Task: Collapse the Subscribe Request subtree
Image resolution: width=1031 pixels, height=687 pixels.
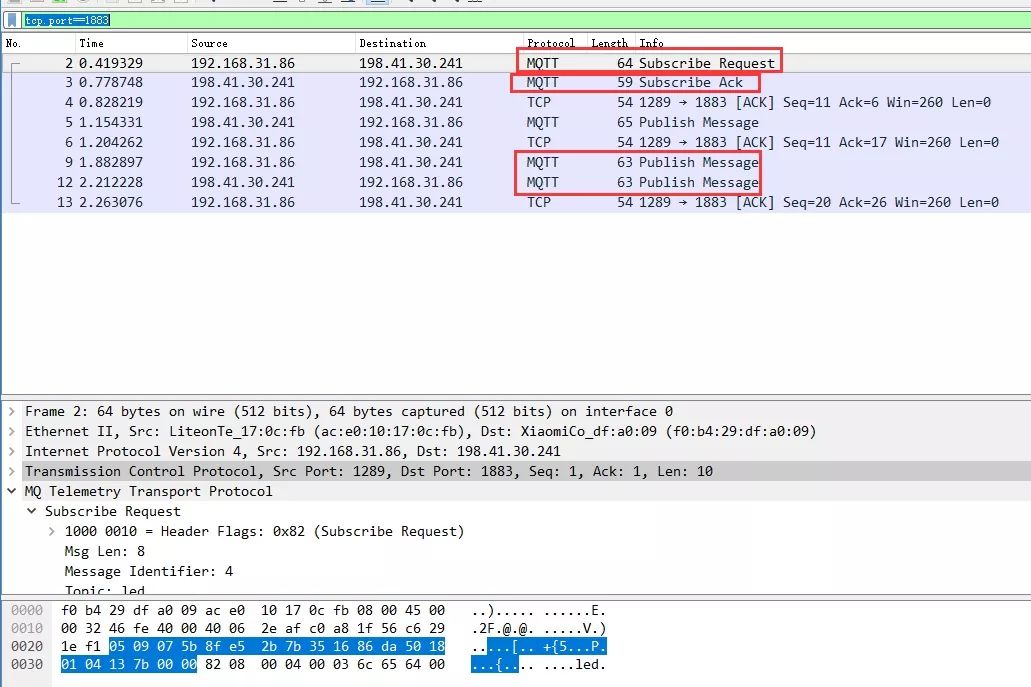Action: (31, 512)
